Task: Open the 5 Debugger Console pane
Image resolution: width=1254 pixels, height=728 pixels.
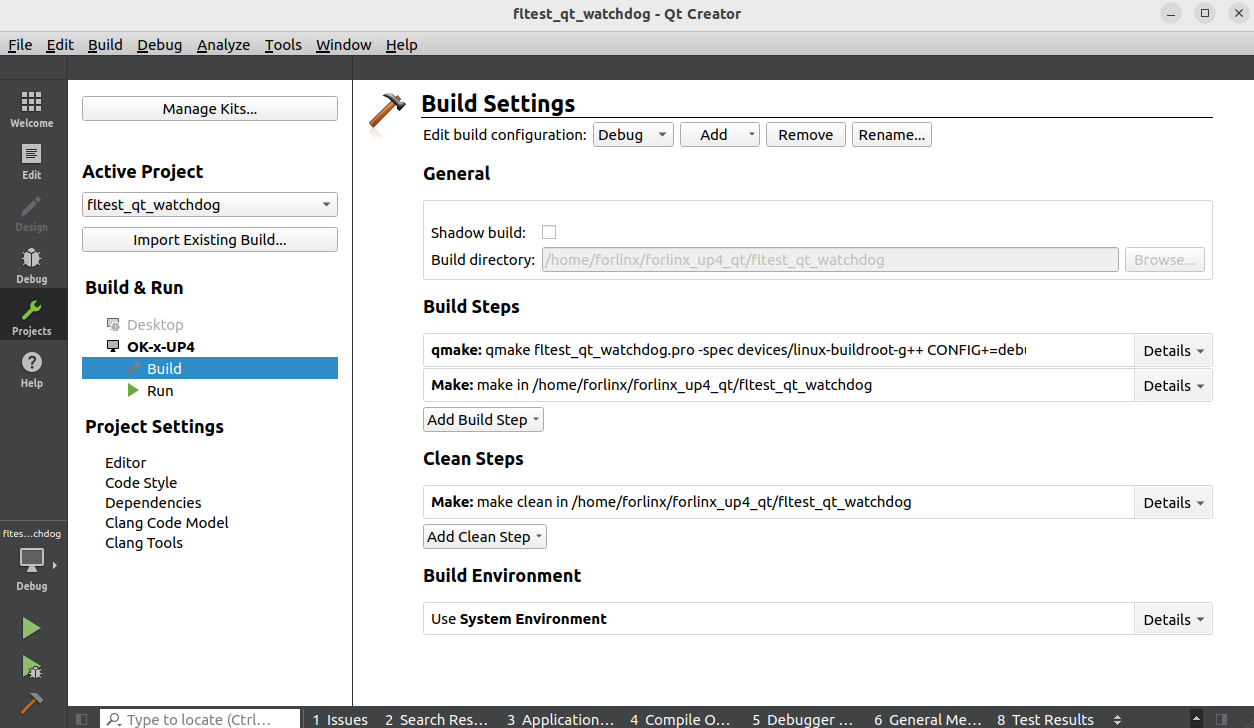Action: (802, 719)
